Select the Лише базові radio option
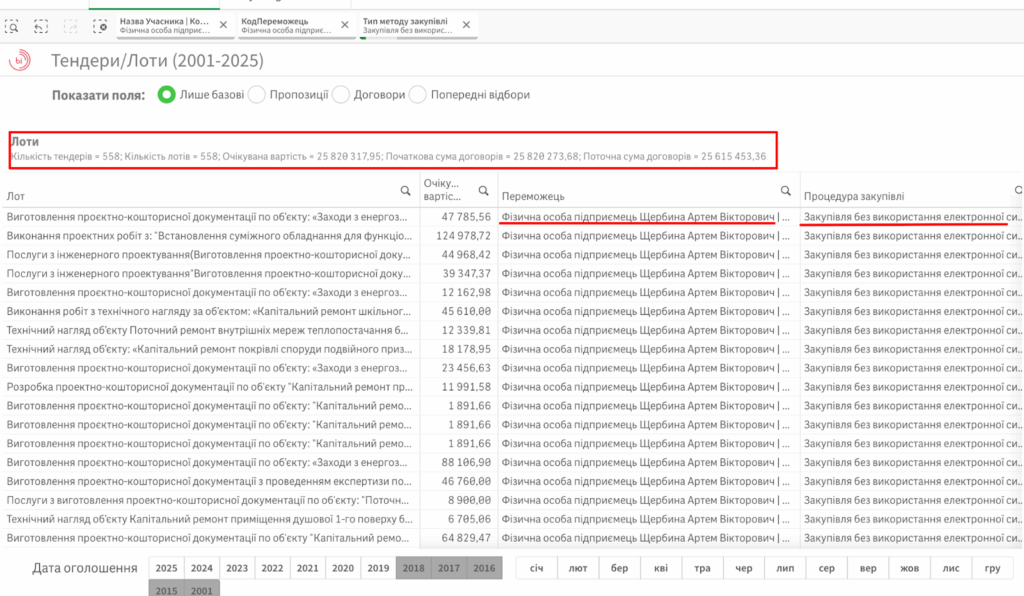This screenshot has width=1024, height=596. 167,95
